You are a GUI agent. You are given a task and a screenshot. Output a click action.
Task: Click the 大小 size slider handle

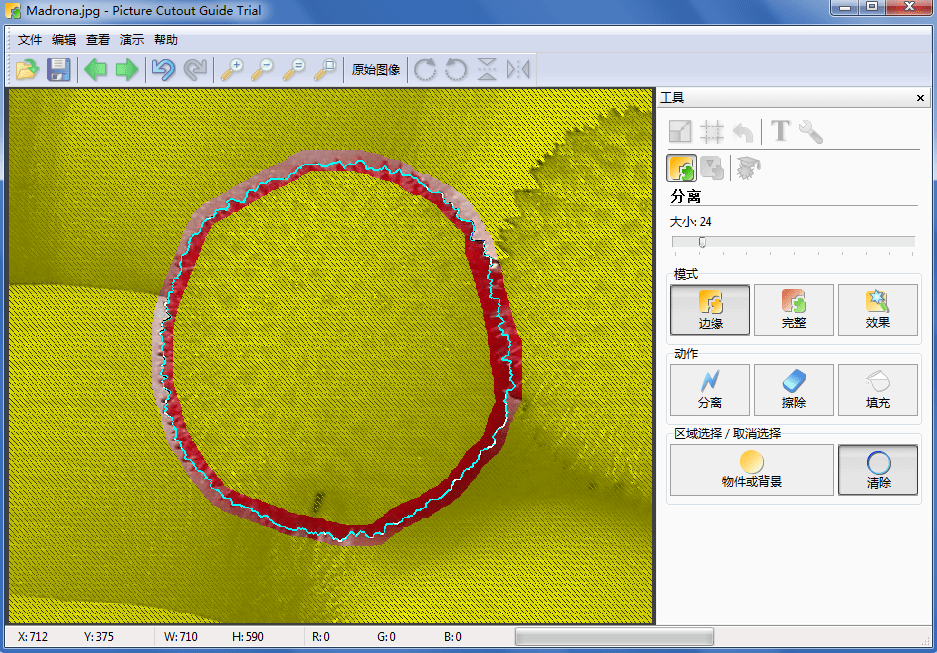pyautogui.click(x=702, y=242)
